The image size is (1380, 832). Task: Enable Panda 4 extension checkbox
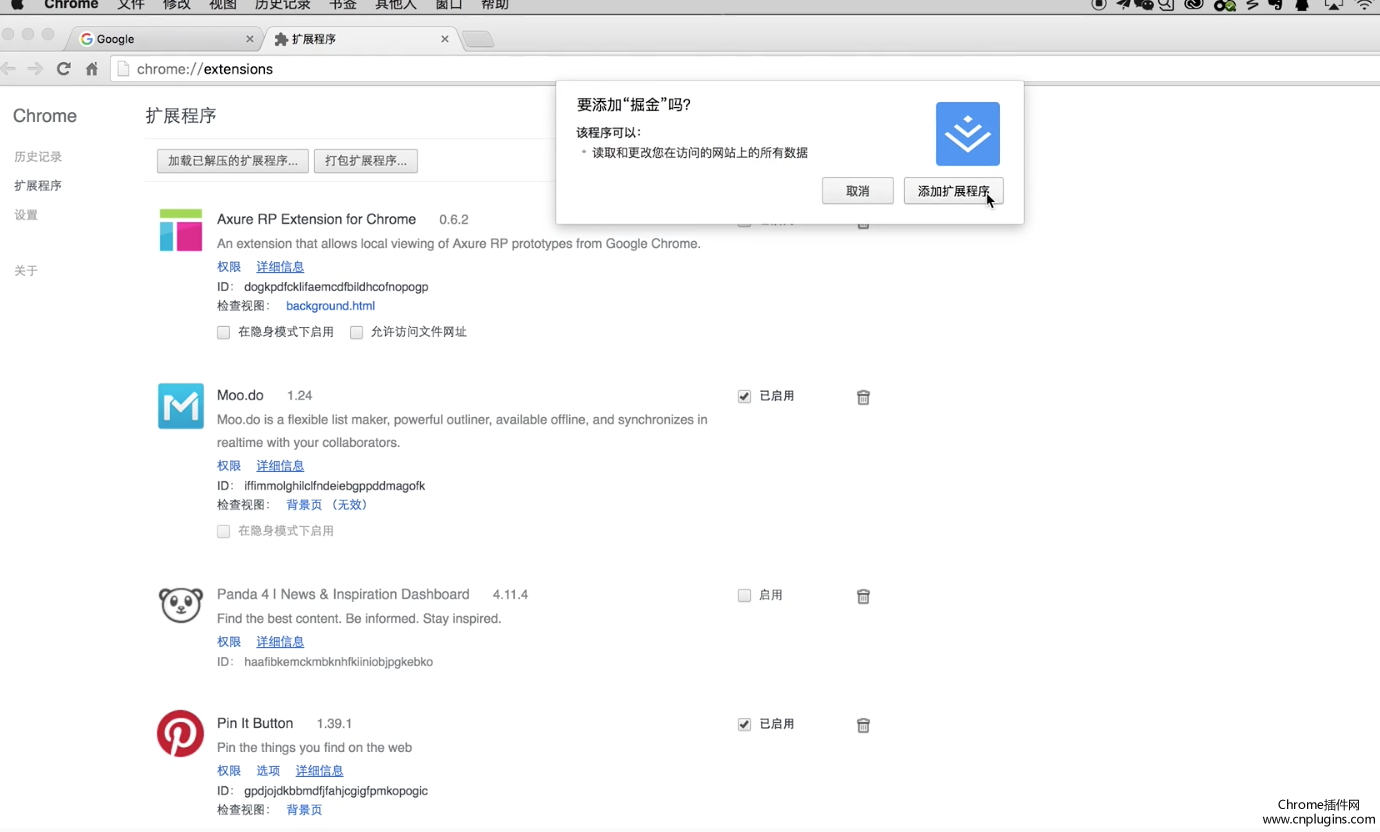point(744,595)
